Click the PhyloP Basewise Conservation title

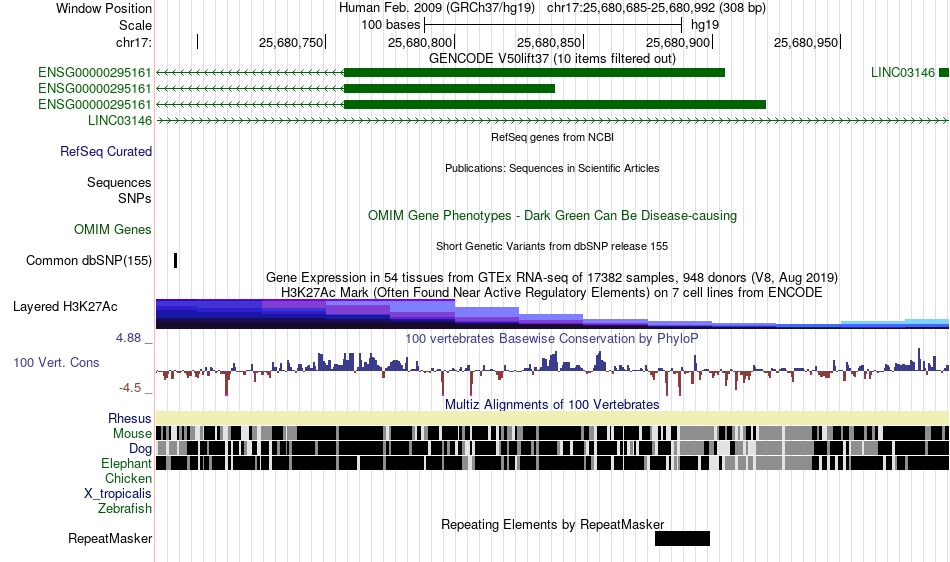tap(552, 339)
